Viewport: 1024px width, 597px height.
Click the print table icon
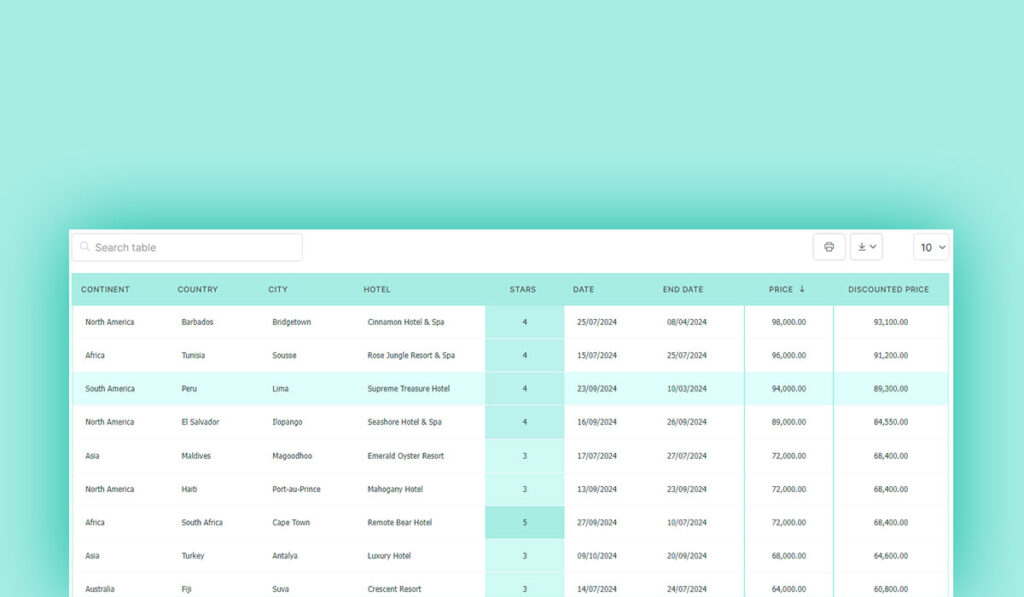pos(829,247)
